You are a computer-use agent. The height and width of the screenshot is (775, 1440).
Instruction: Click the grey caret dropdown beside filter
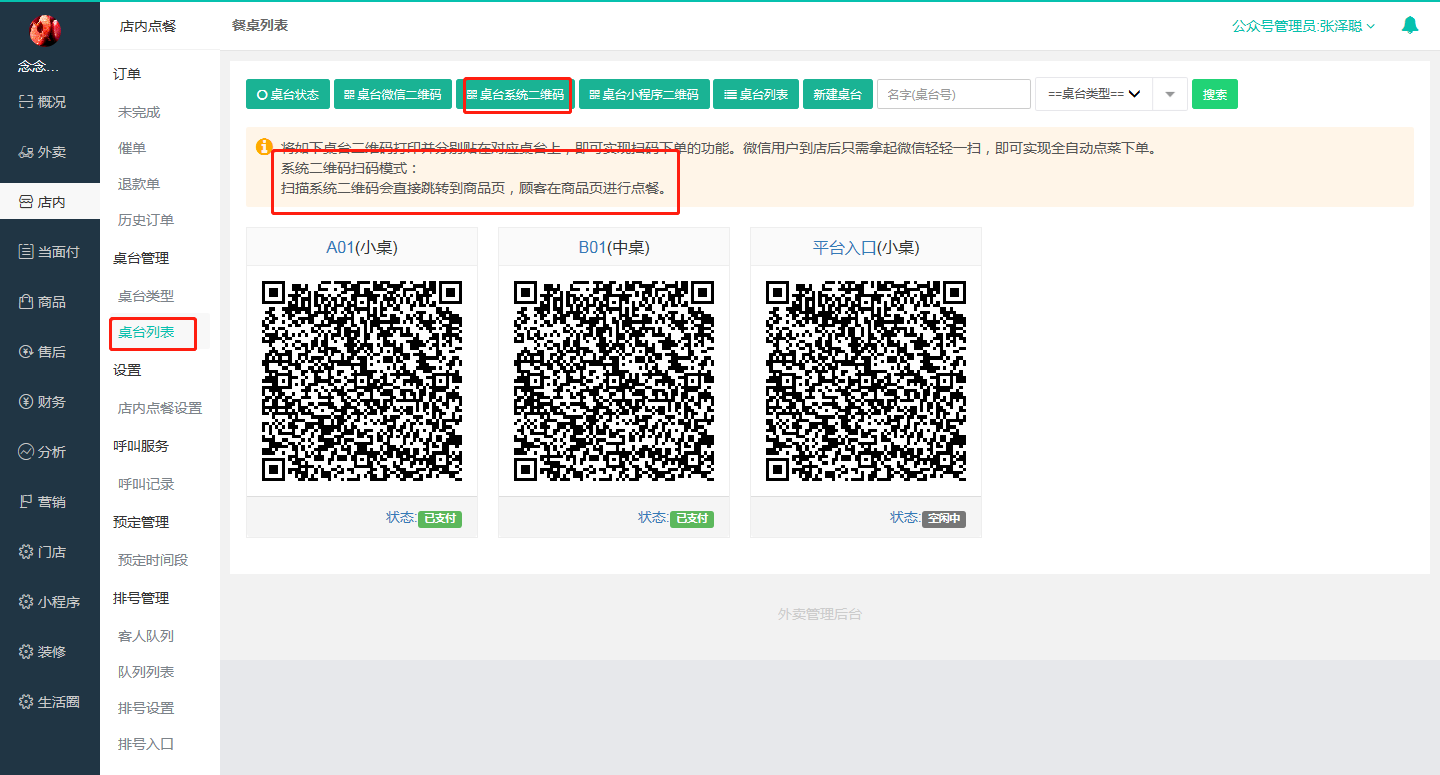click(1170, 94)
